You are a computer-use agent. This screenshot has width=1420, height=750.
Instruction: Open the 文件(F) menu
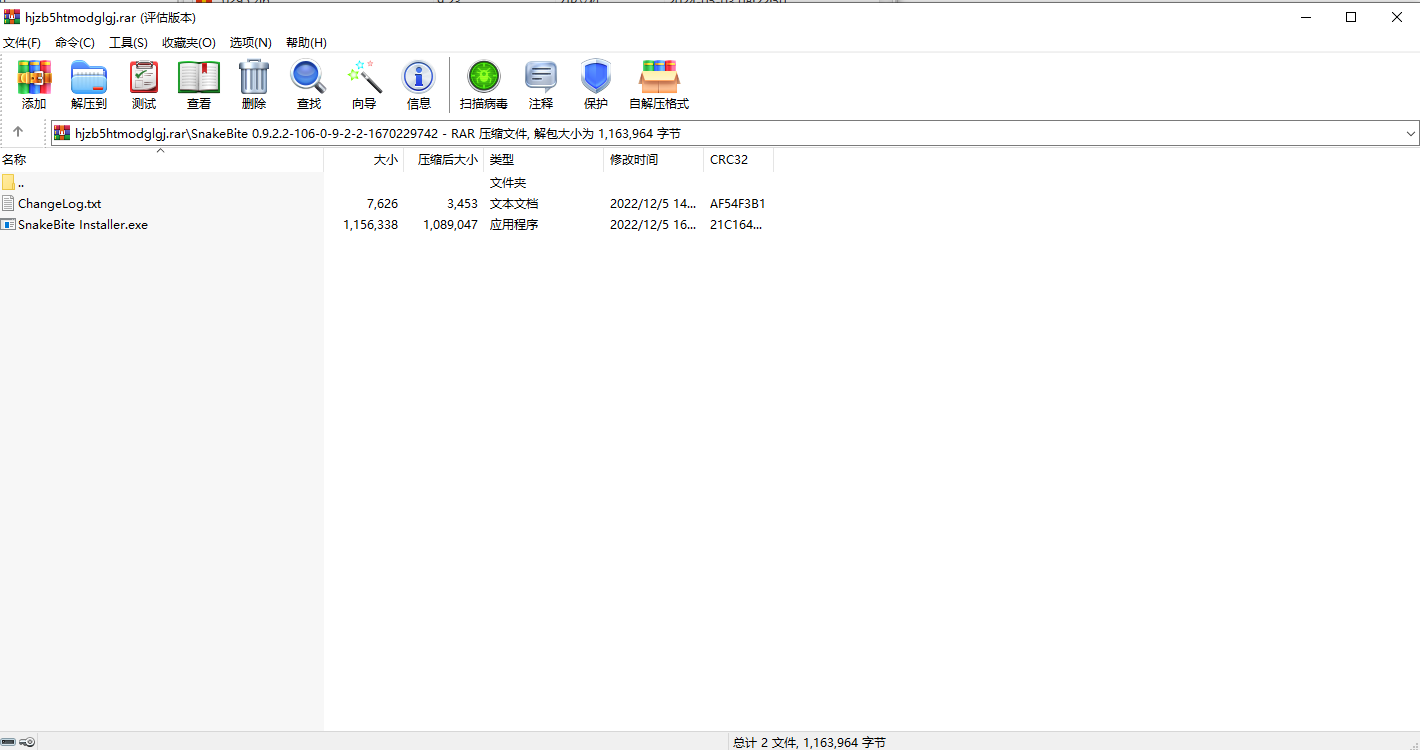[x=22, y=42]
